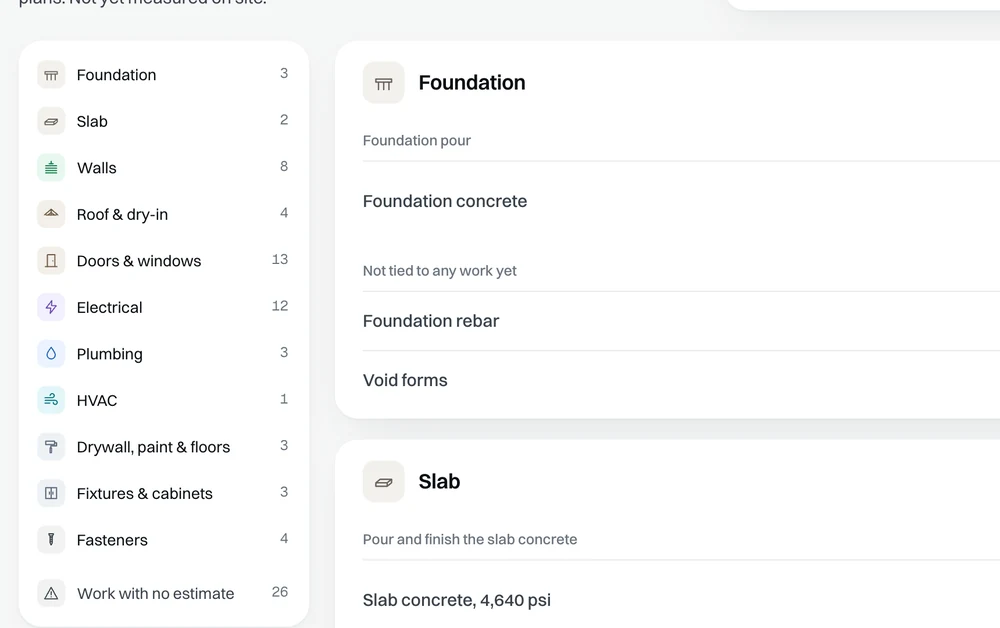Show Work with no estimate items
Screen dimensions: 1000x628
[x=164, y=594]
